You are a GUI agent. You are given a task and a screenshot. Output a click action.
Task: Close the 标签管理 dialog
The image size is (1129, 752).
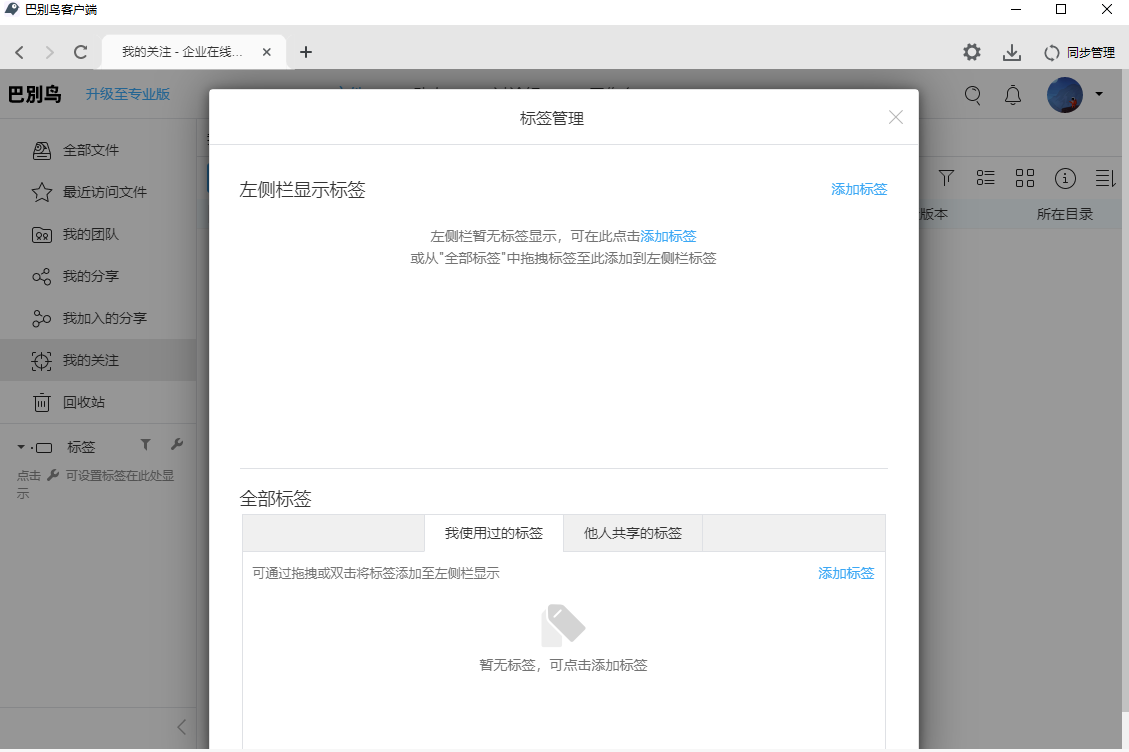896,117
